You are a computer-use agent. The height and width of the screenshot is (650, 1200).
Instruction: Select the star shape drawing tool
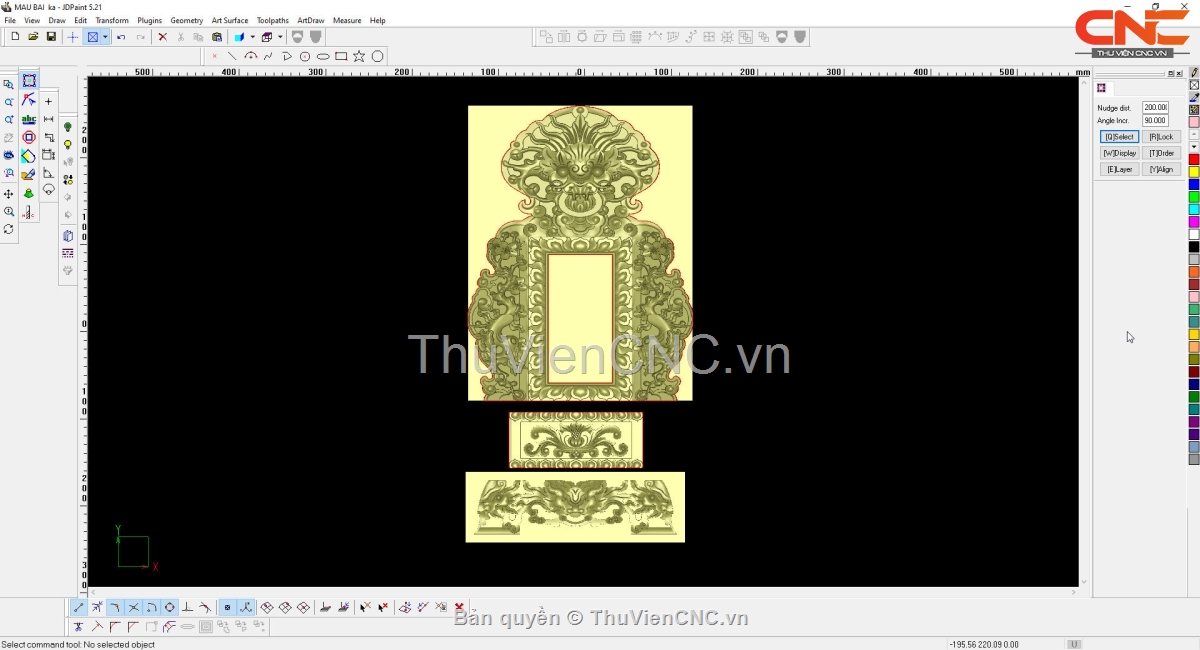[x=359, y=56]
